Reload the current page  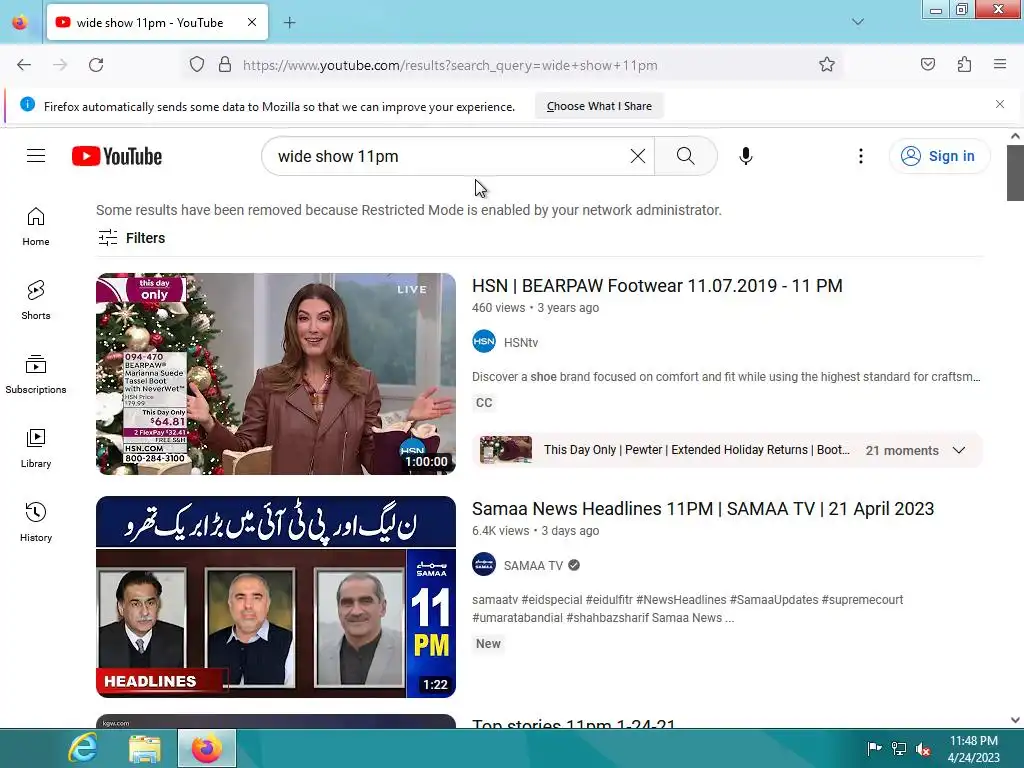(96, 65)
